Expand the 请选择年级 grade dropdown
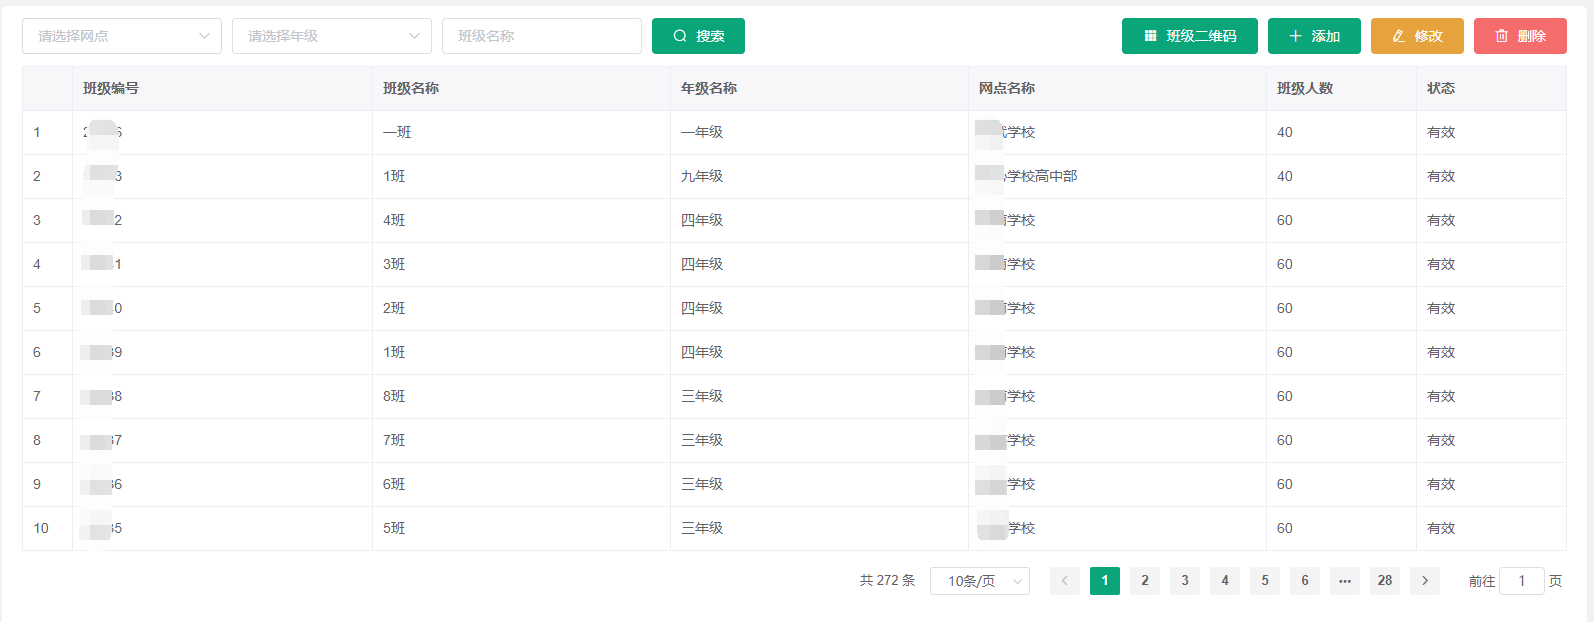This screenshot has height=622, width=1594. (332, 36)
